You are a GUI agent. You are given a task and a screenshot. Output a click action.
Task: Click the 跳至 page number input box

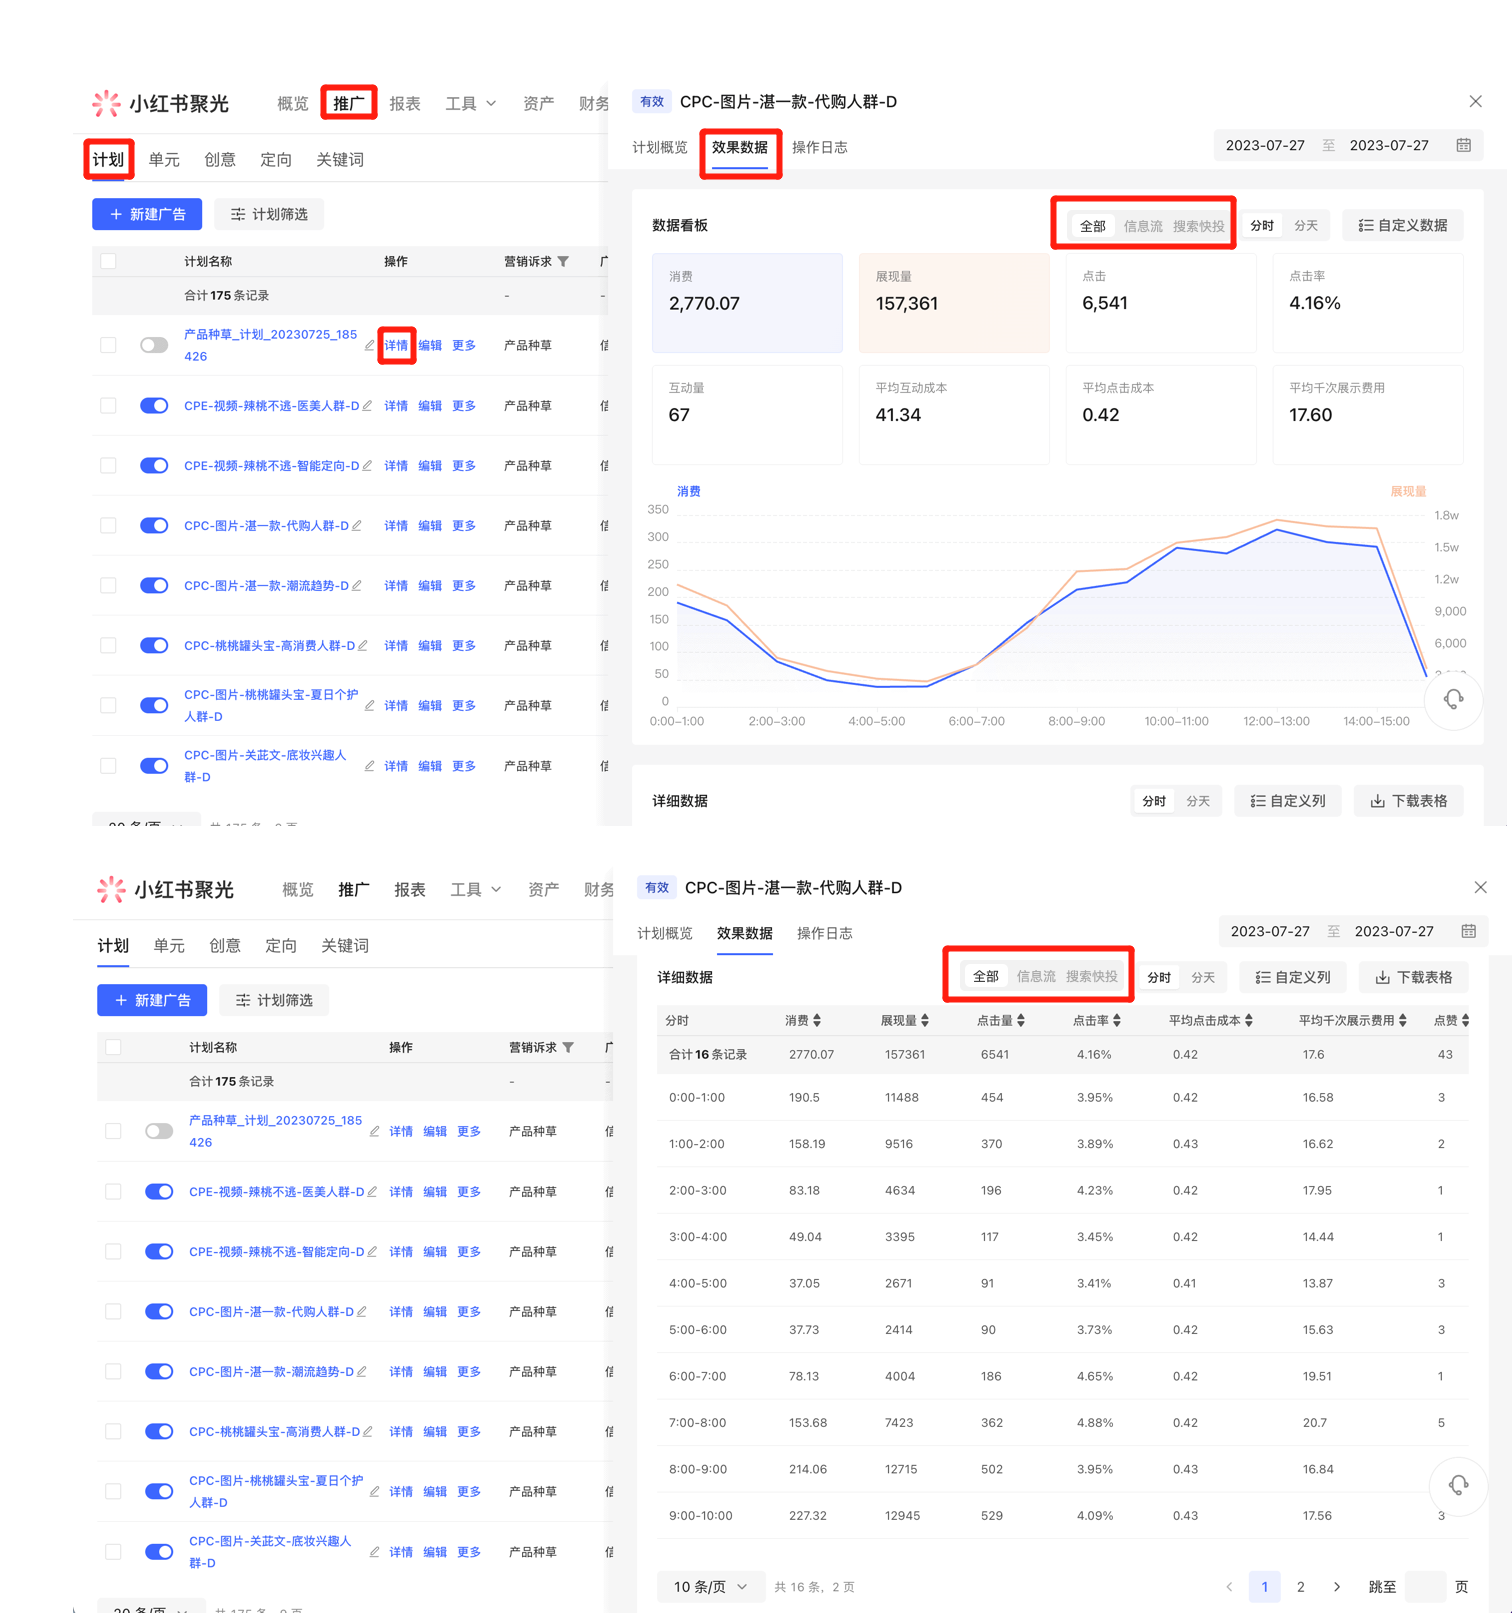click(1424, 1587)
